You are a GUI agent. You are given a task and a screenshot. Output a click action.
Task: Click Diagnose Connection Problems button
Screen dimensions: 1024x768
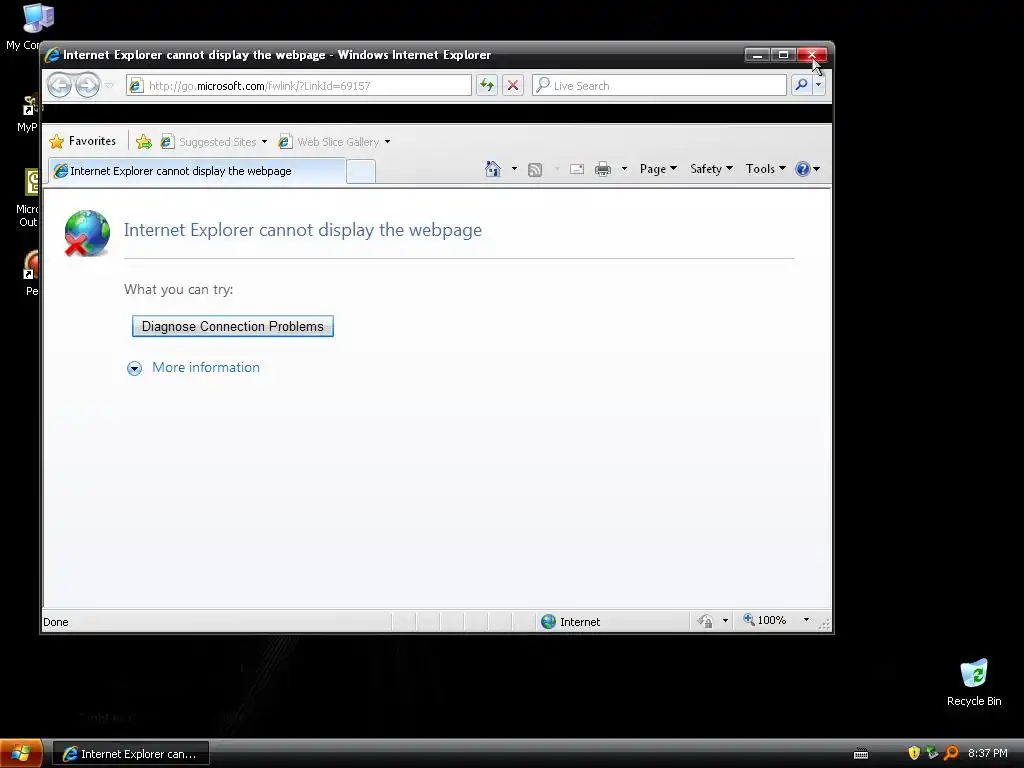tap(232, 327)
